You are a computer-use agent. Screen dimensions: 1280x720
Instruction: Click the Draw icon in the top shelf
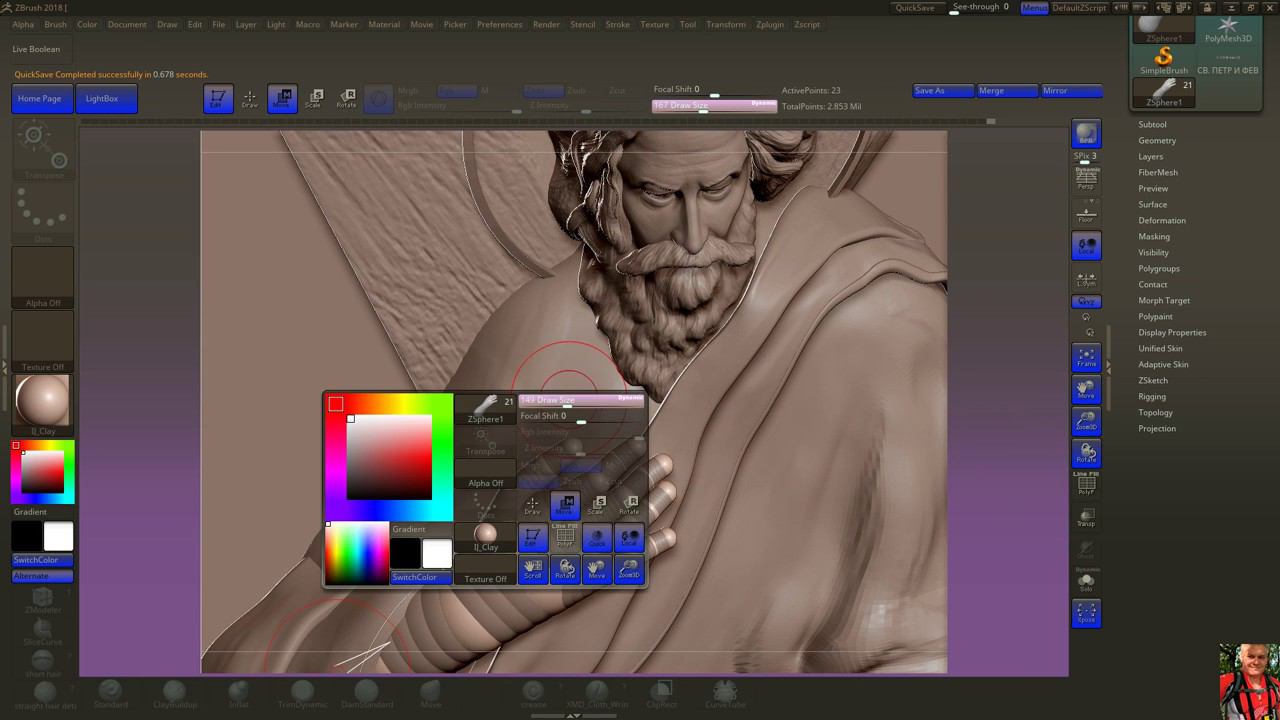click(x=250, y=99)
